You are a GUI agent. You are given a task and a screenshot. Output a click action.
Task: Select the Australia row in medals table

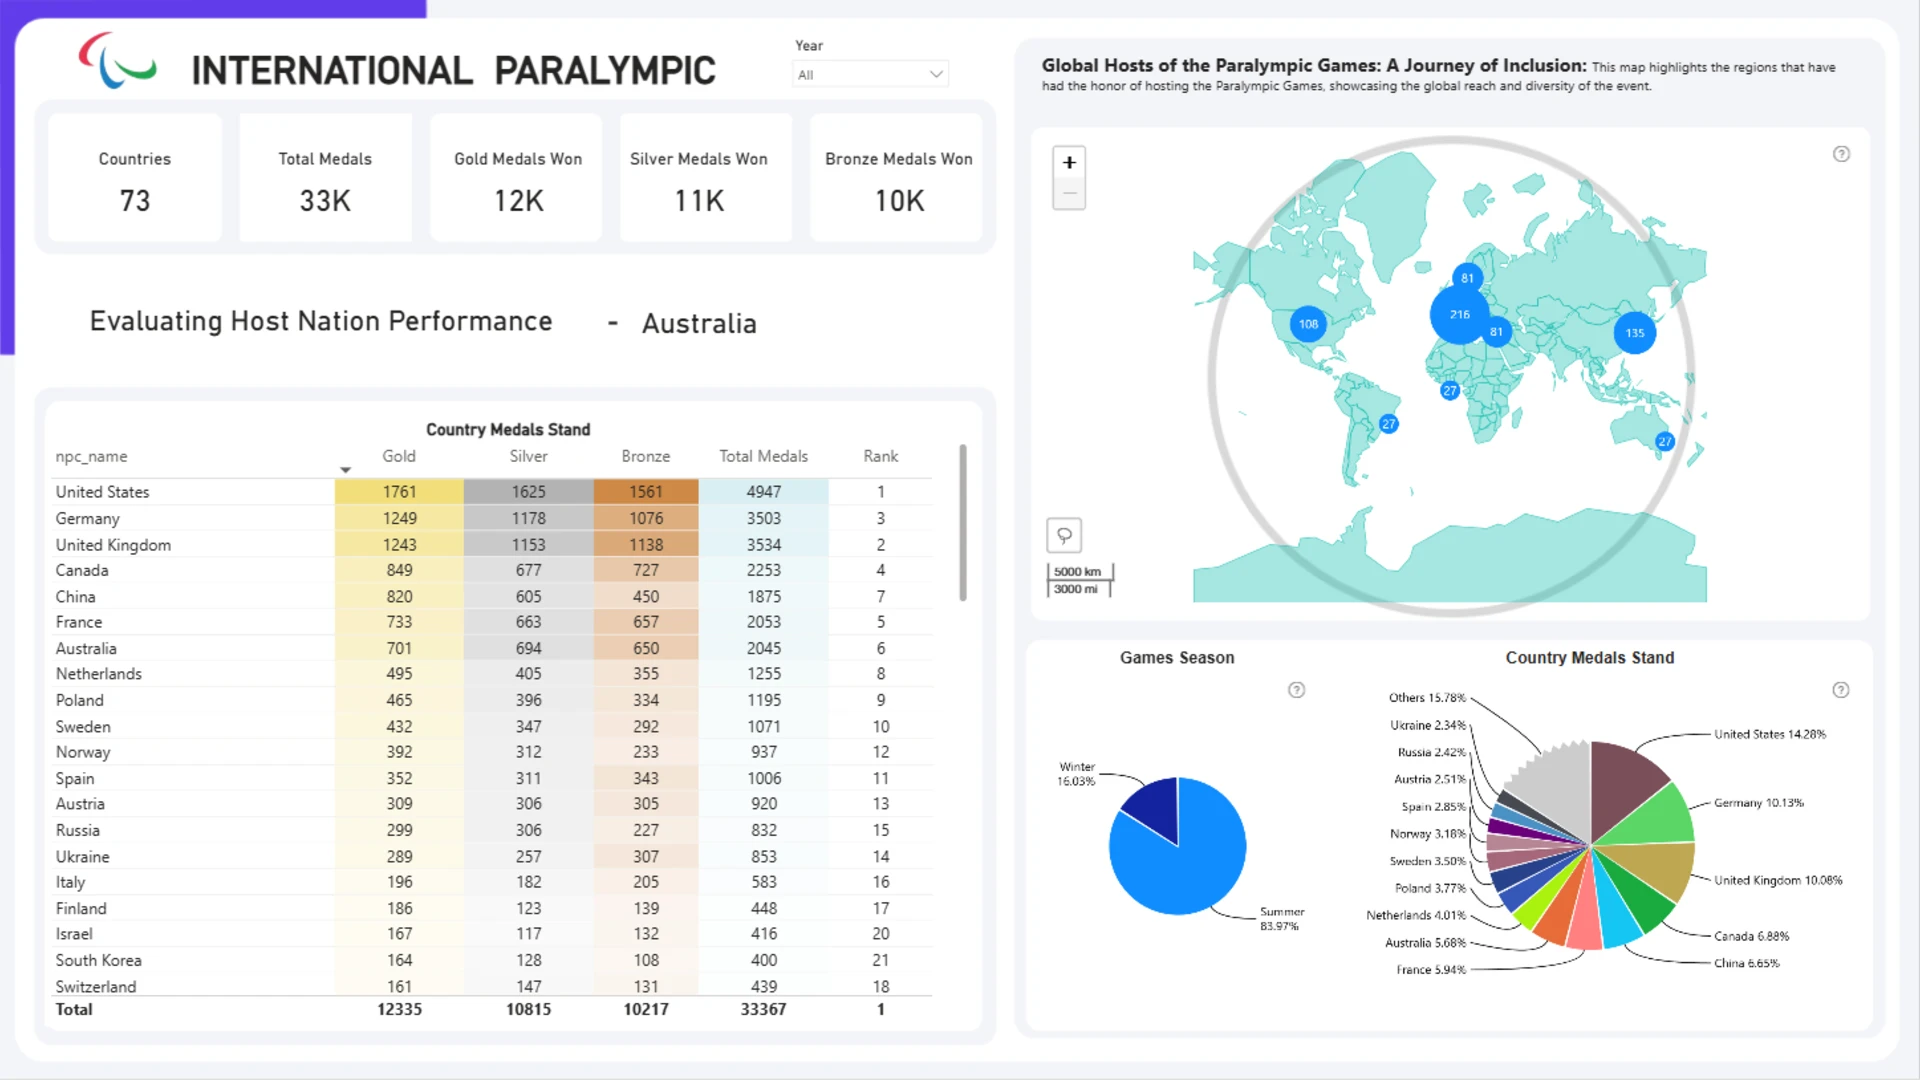click(x=492, y=648)
